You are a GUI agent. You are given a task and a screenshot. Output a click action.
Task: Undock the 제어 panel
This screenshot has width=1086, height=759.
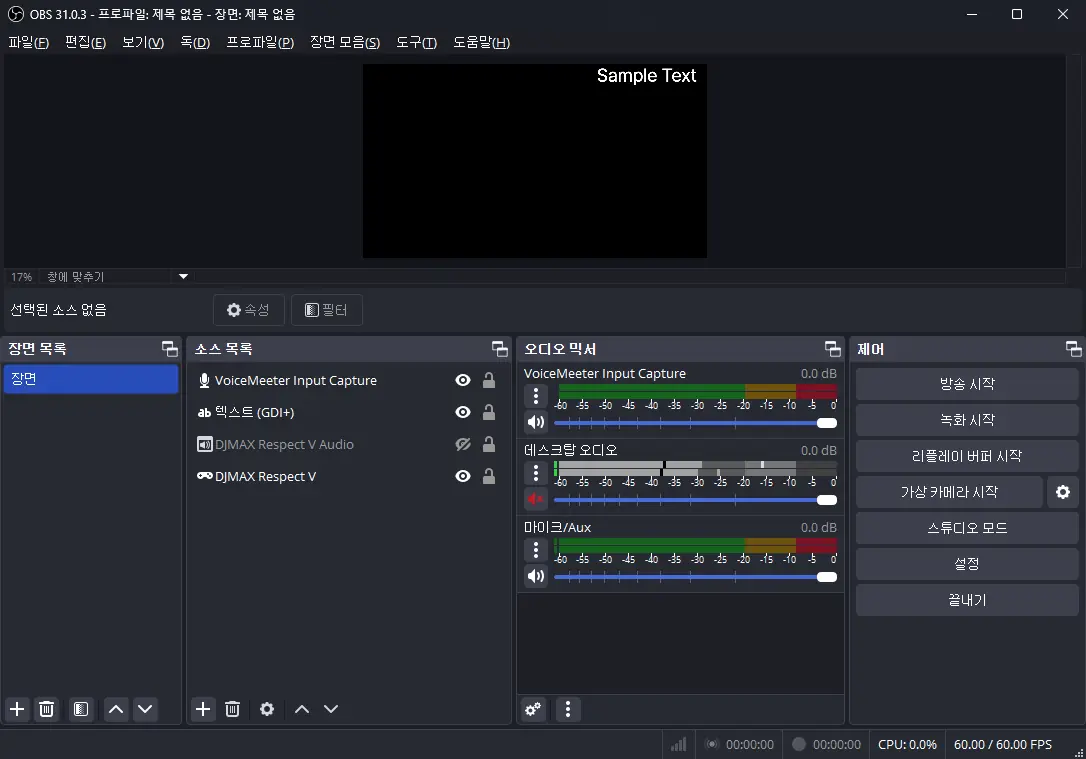1074,348
